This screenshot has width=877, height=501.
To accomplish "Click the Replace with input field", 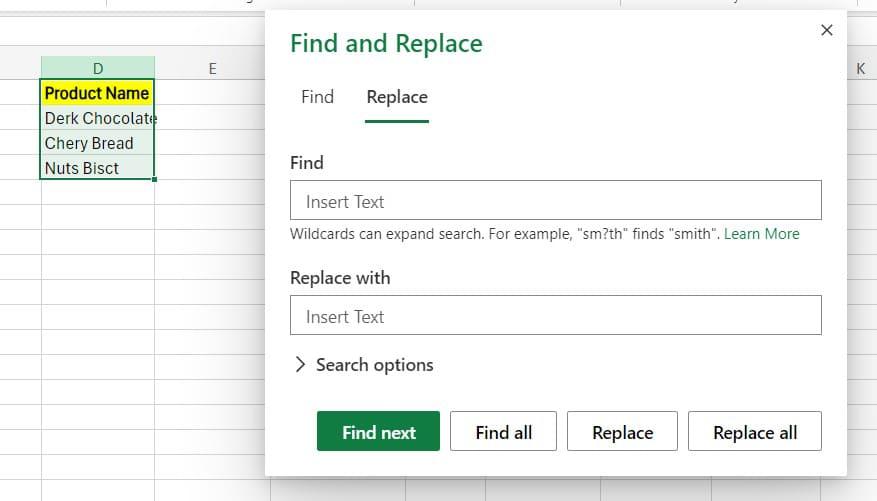I will [555, 316].
